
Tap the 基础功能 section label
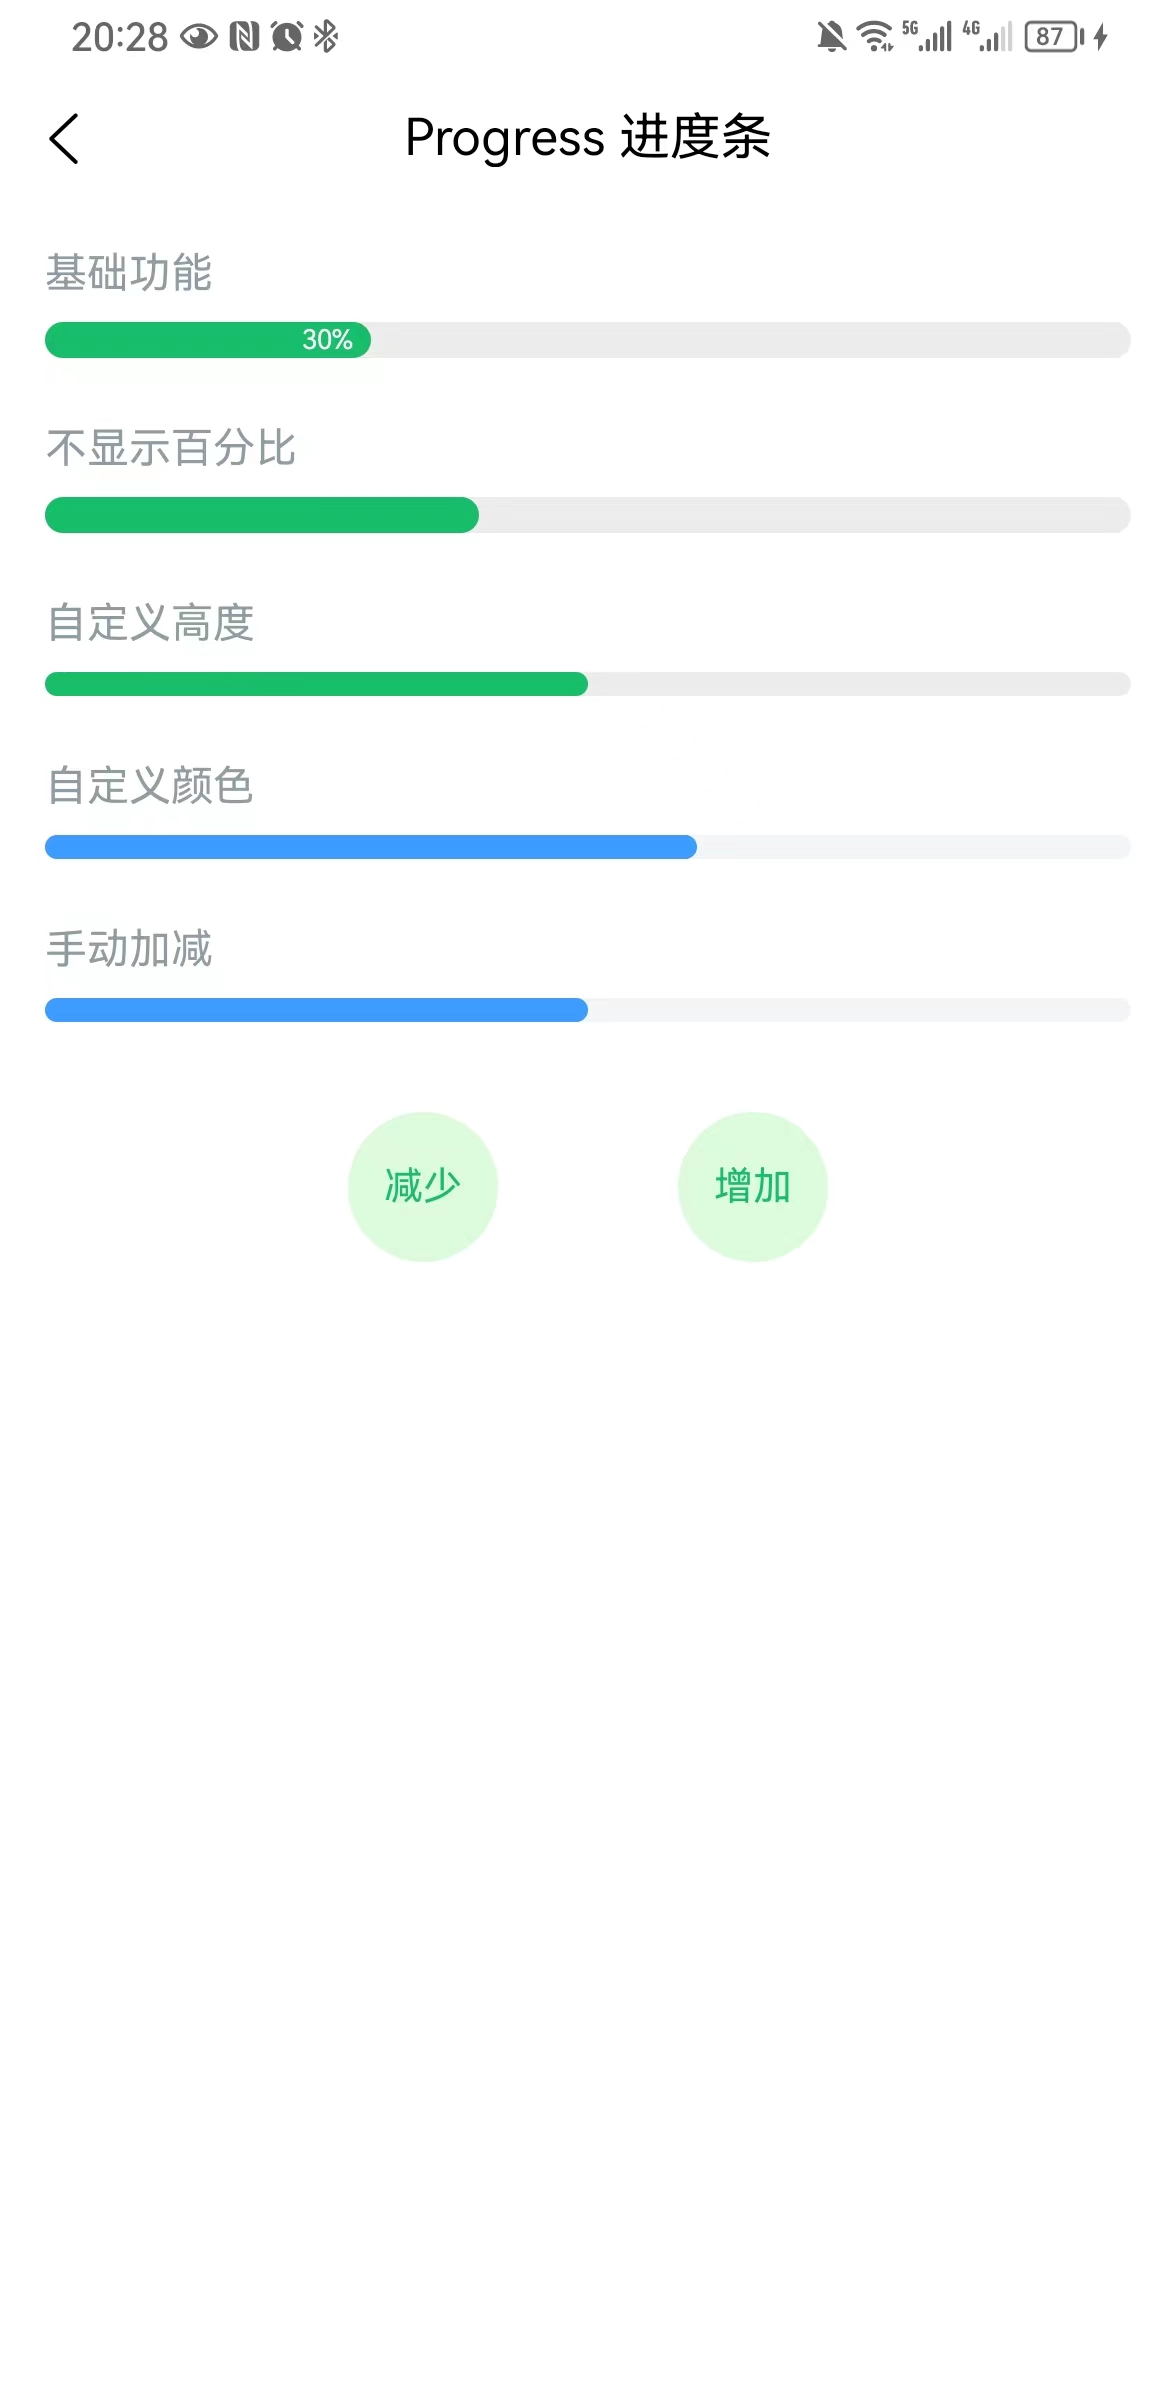pos(129,273)
